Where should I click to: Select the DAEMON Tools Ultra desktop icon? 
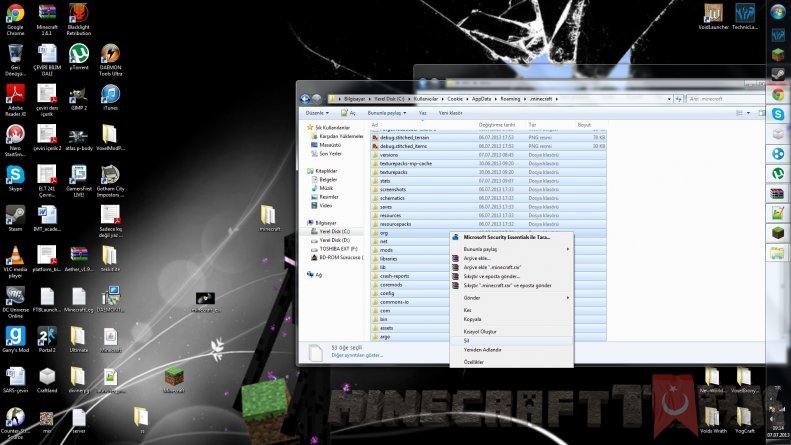(110, 60)
